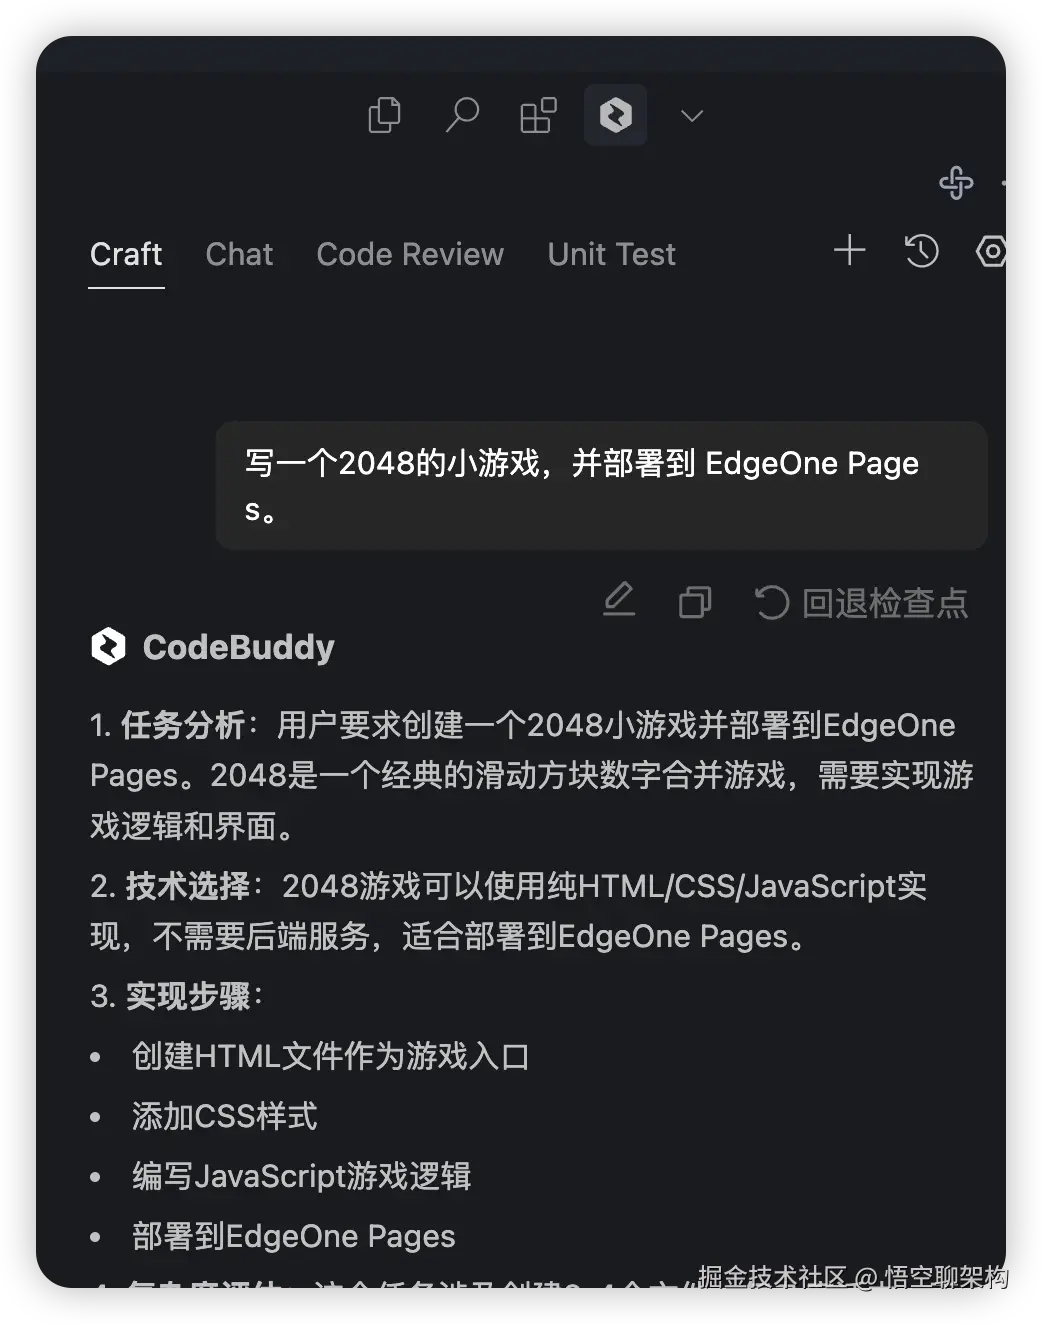Start a new conversation with plus icon

click(849, 250)
